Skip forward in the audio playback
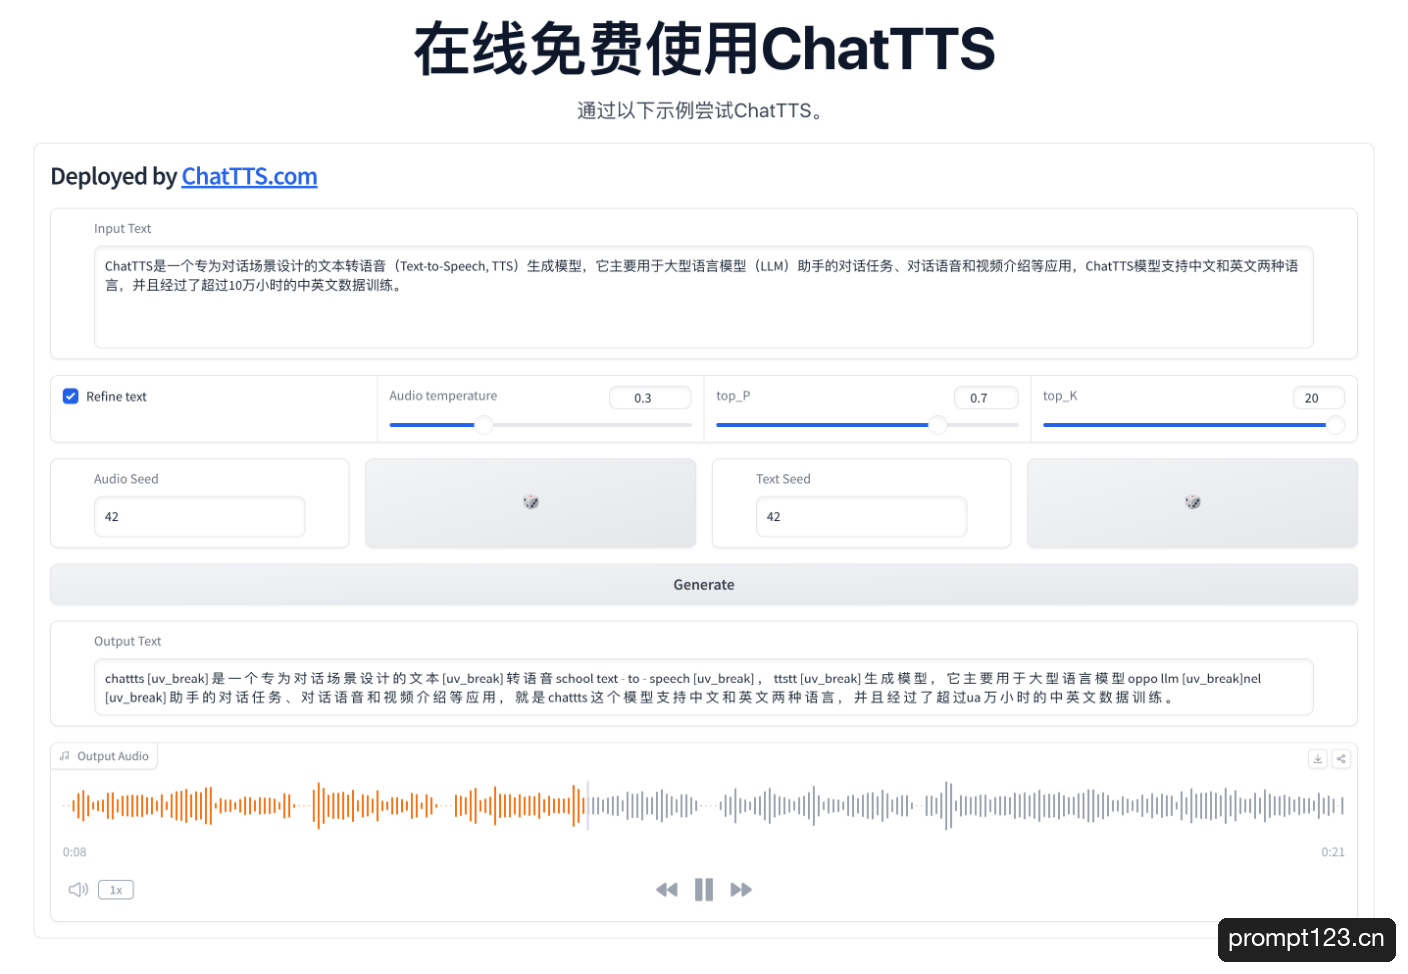The image size is (1408, 974). coord(741,889)
